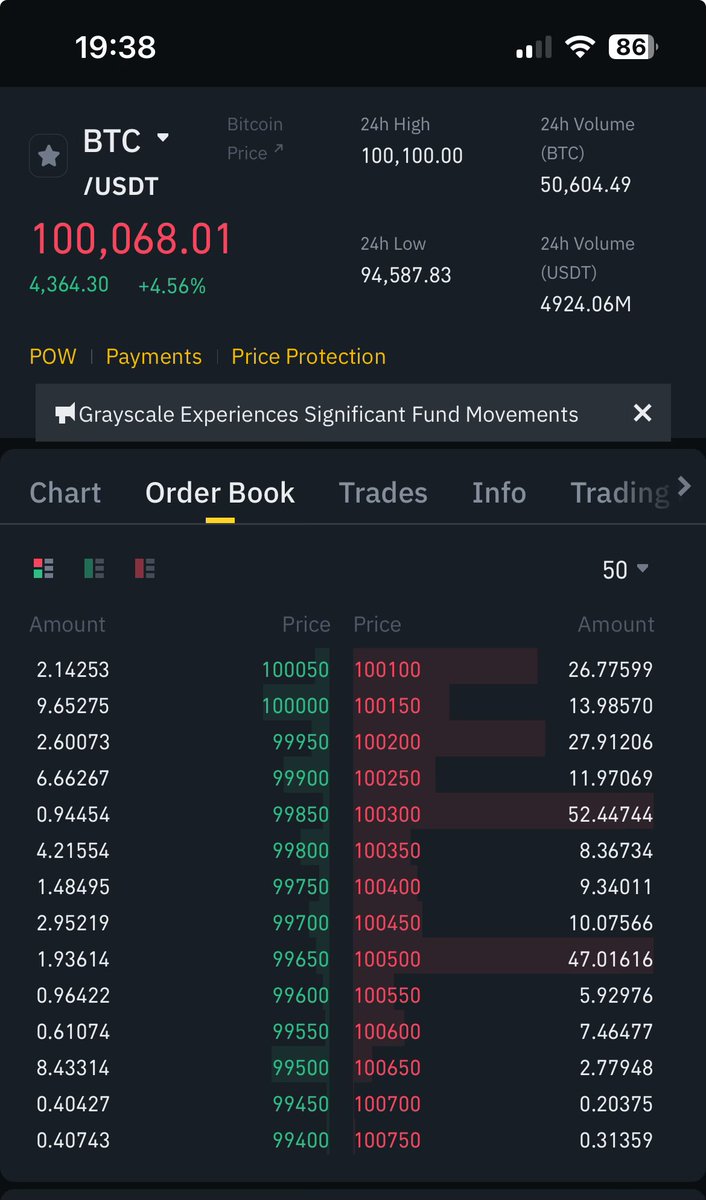Tap bid price 99500

[301, 1068]
